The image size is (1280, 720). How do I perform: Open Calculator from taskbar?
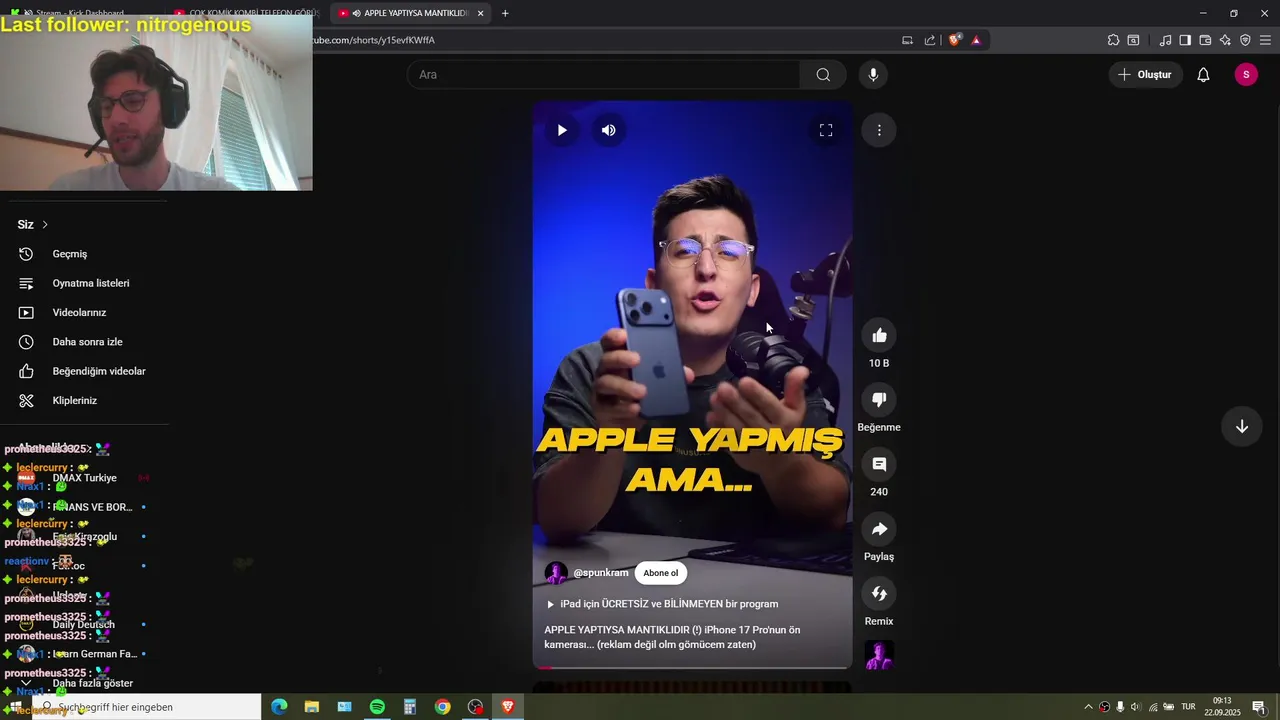point(410,707)
